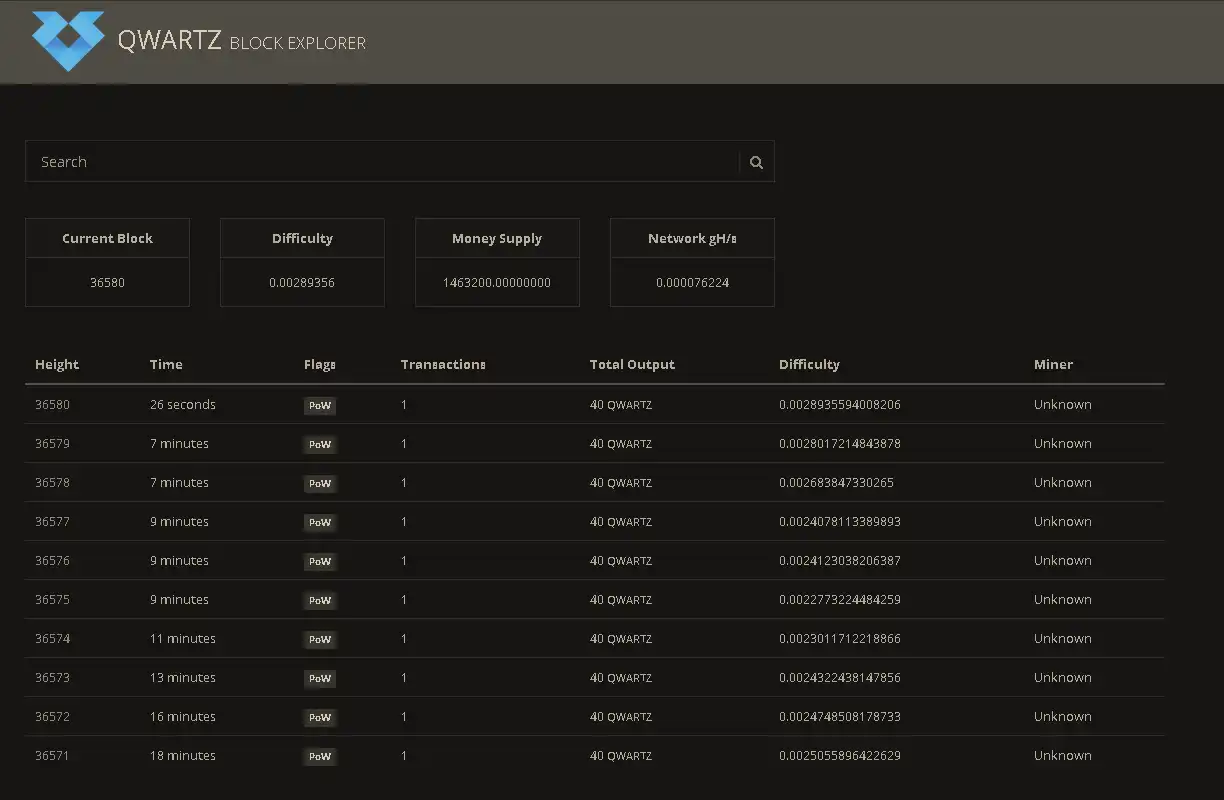This screenshot has width=1224, height=800.
Task: Click the Money Supply stat card
Action: (497, 262)
